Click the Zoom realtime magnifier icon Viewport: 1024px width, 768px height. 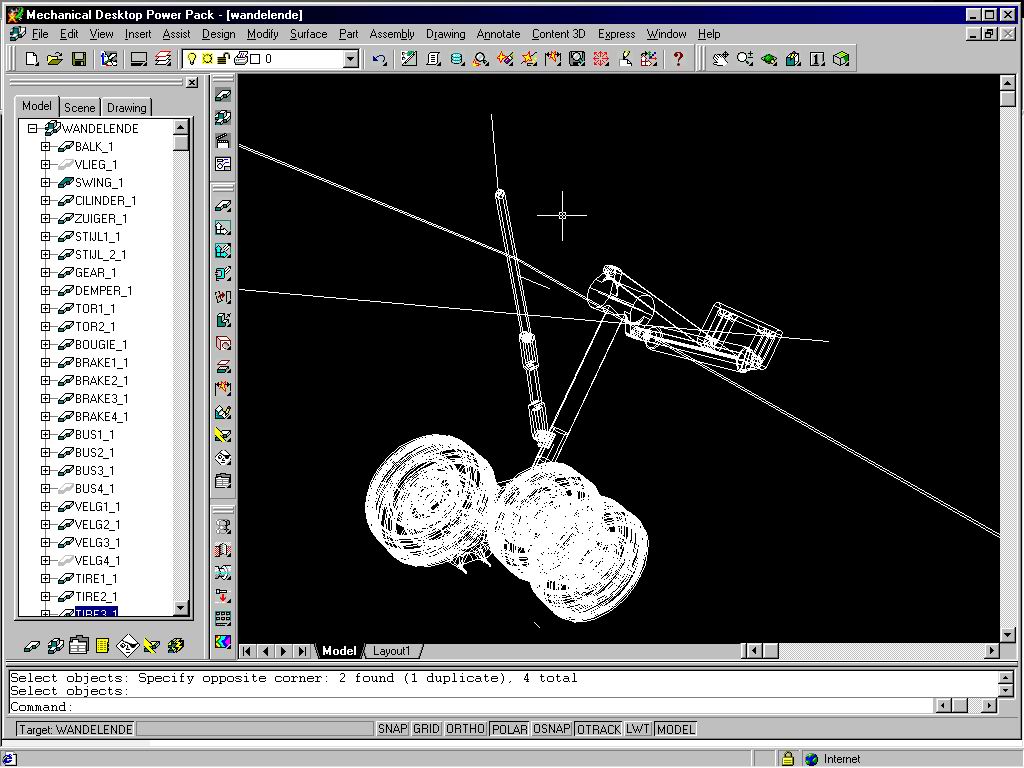(x=745, y=59)
